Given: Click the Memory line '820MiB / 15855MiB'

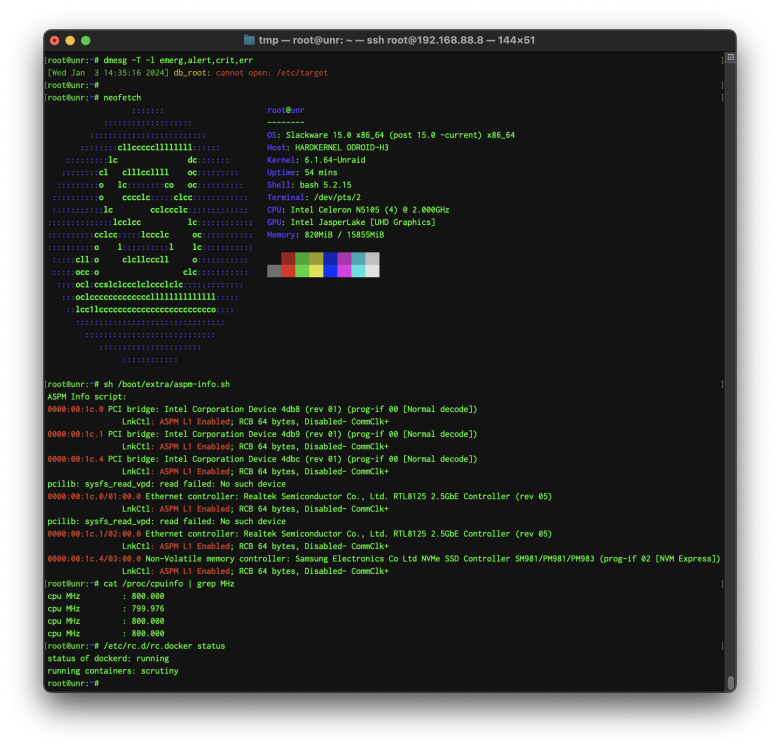Looking at the screenshot, I should pos(325,234).
